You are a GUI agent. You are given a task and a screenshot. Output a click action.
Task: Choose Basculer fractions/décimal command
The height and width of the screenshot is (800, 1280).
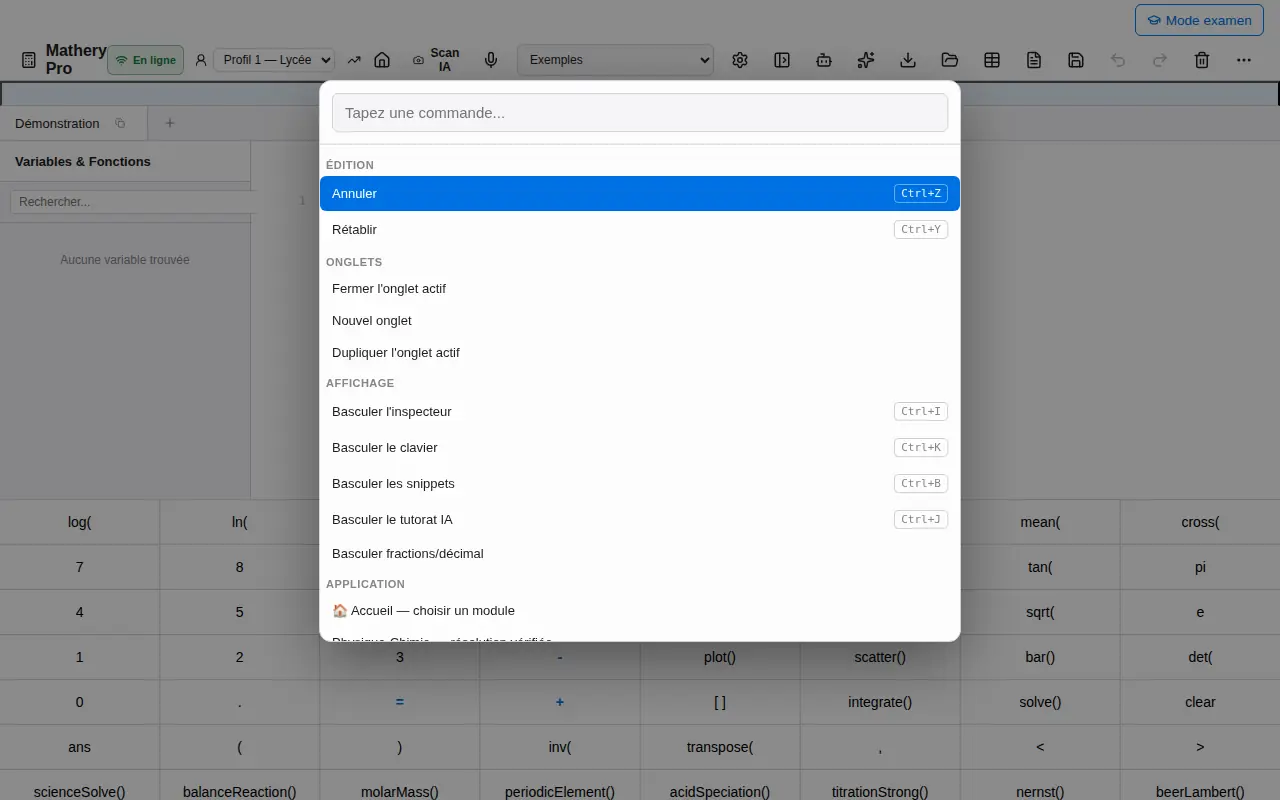pyautogui.click(x=640, y=553)
